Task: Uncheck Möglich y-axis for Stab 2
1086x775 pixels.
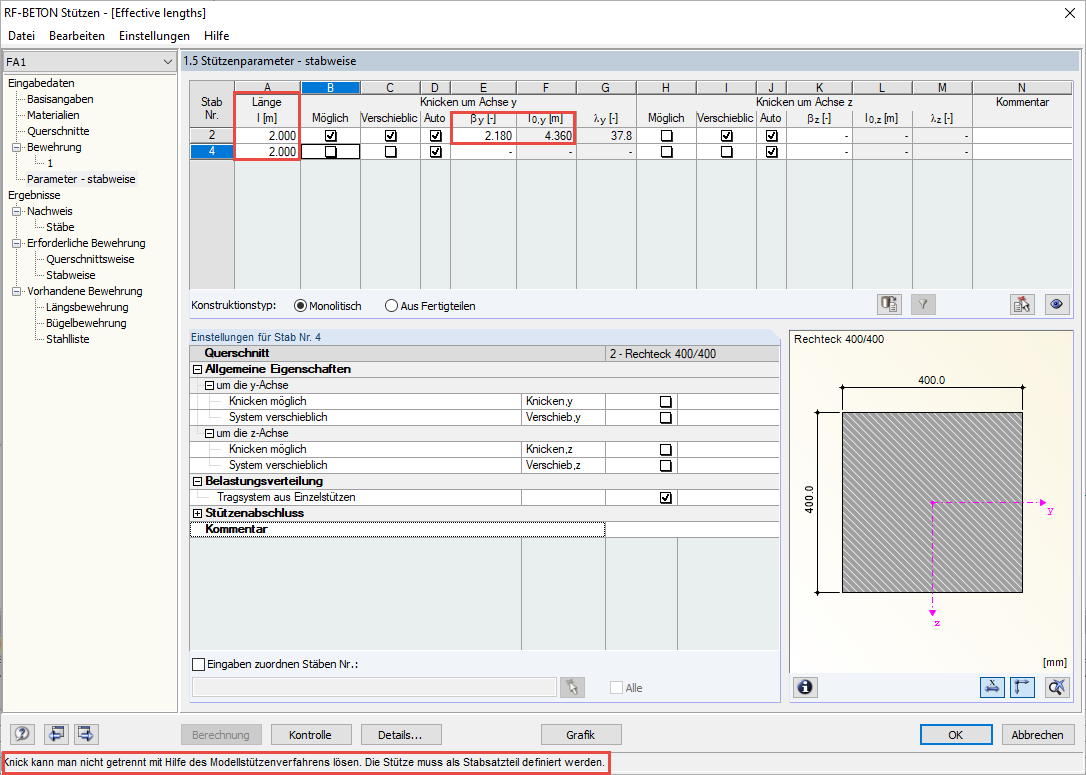Action: coord(330,136)
